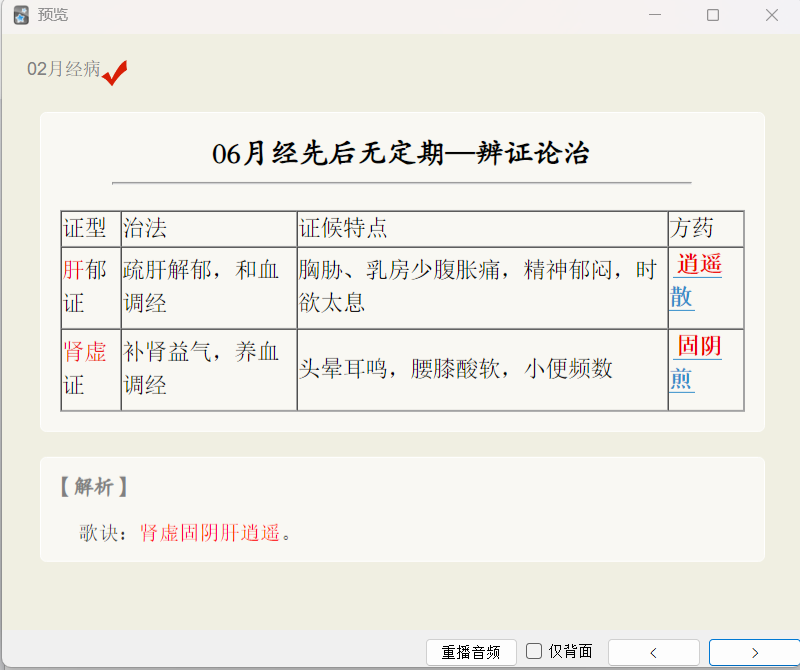The height and width of the screenshot is (670, 800).
Task: Click the 02月经病 deck label
Action: click(x=63, y=69)
